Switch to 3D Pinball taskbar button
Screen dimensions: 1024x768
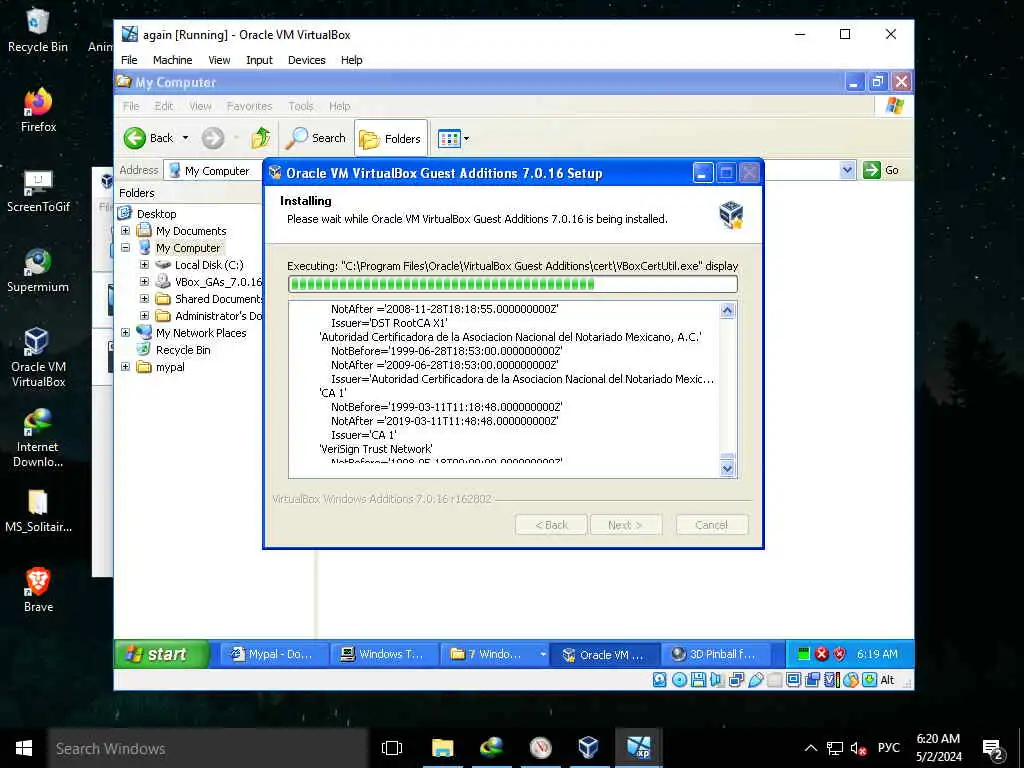pyautogui.click(x=715, y=654)
